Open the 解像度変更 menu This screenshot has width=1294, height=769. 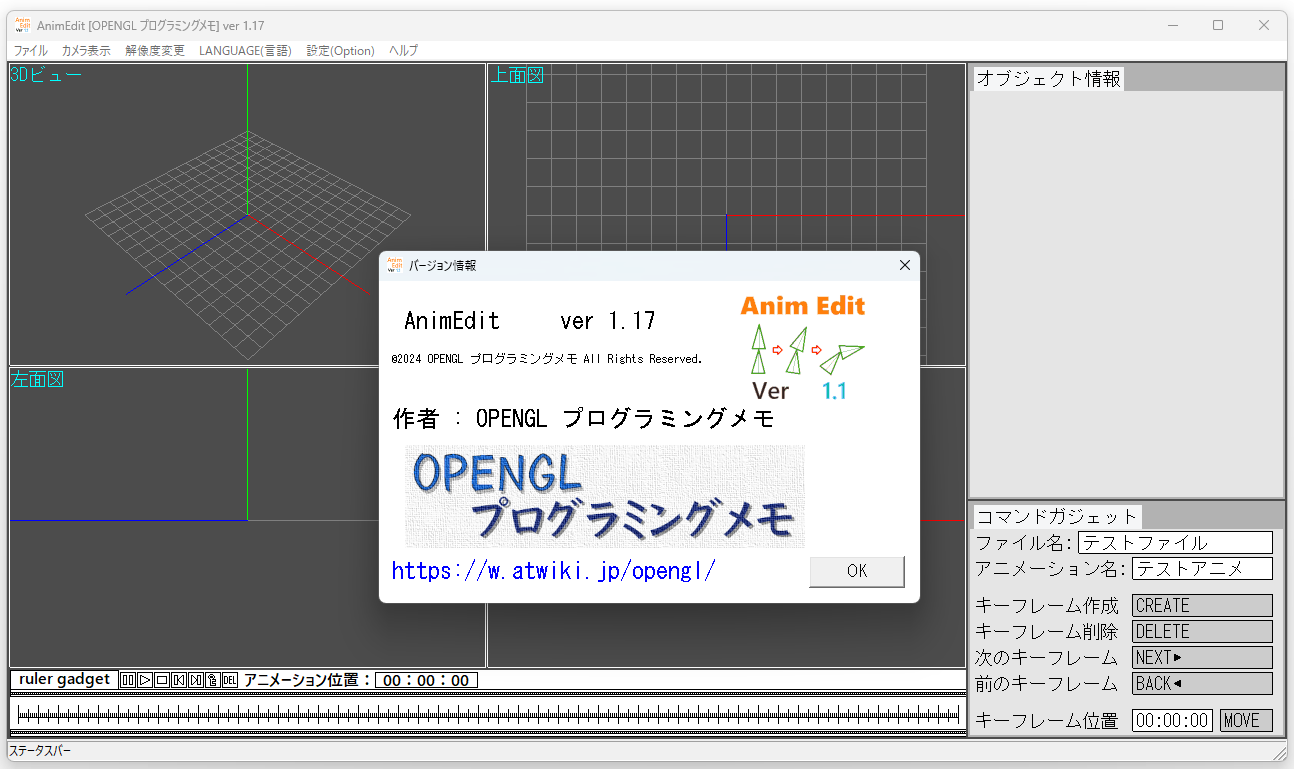click(155, 50)
